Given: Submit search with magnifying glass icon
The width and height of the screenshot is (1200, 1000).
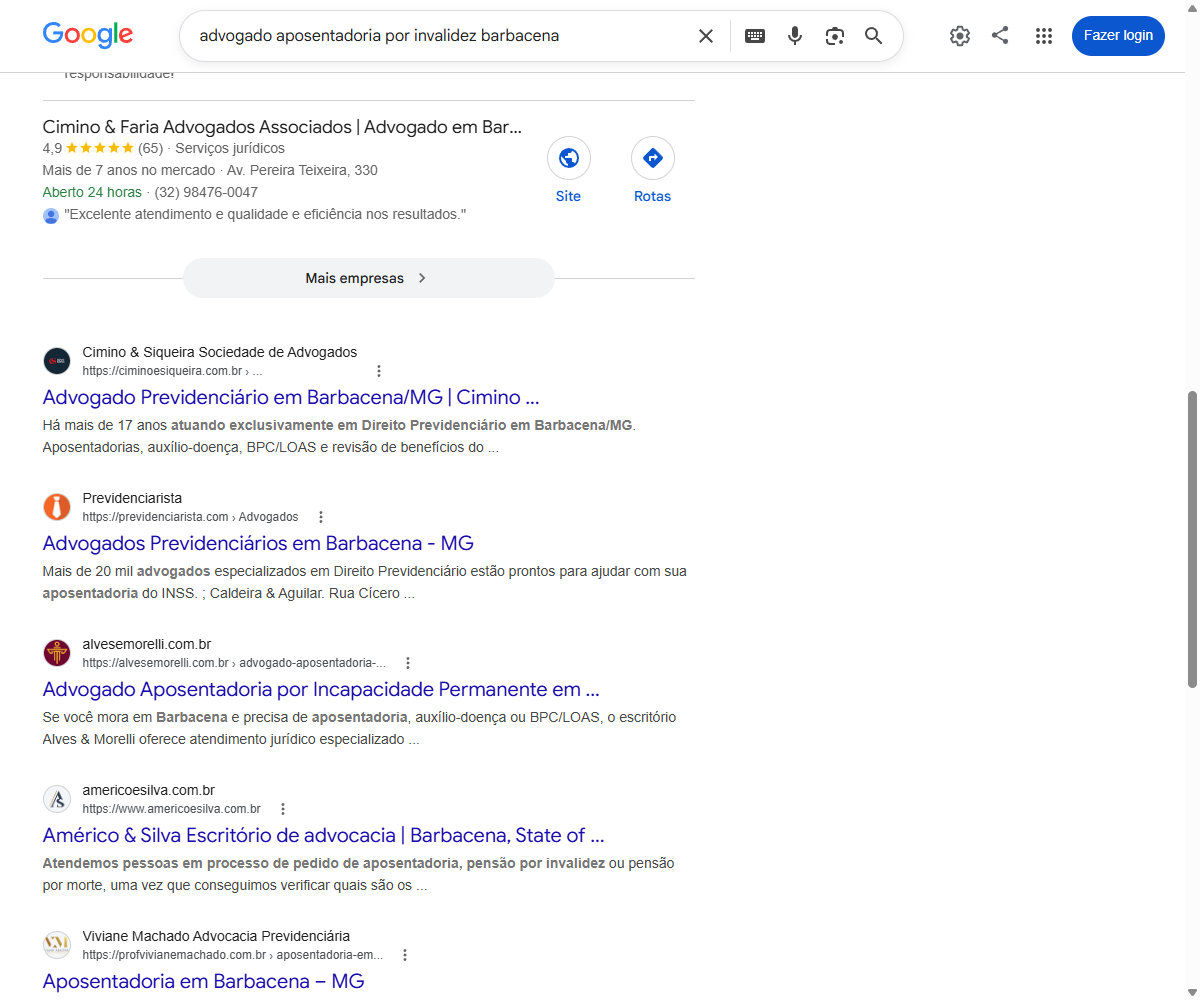Looking at the screenshot, I should click(874, 36).
